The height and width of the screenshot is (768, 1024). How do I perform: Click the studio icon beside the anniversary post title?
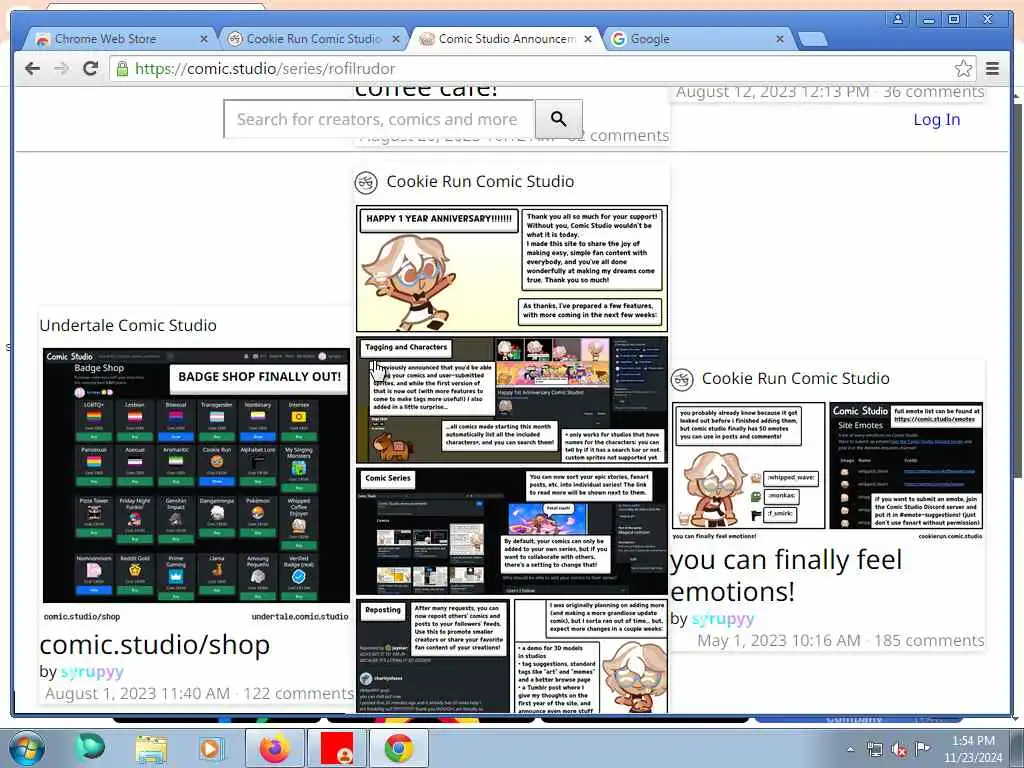(x=366, y=182)
